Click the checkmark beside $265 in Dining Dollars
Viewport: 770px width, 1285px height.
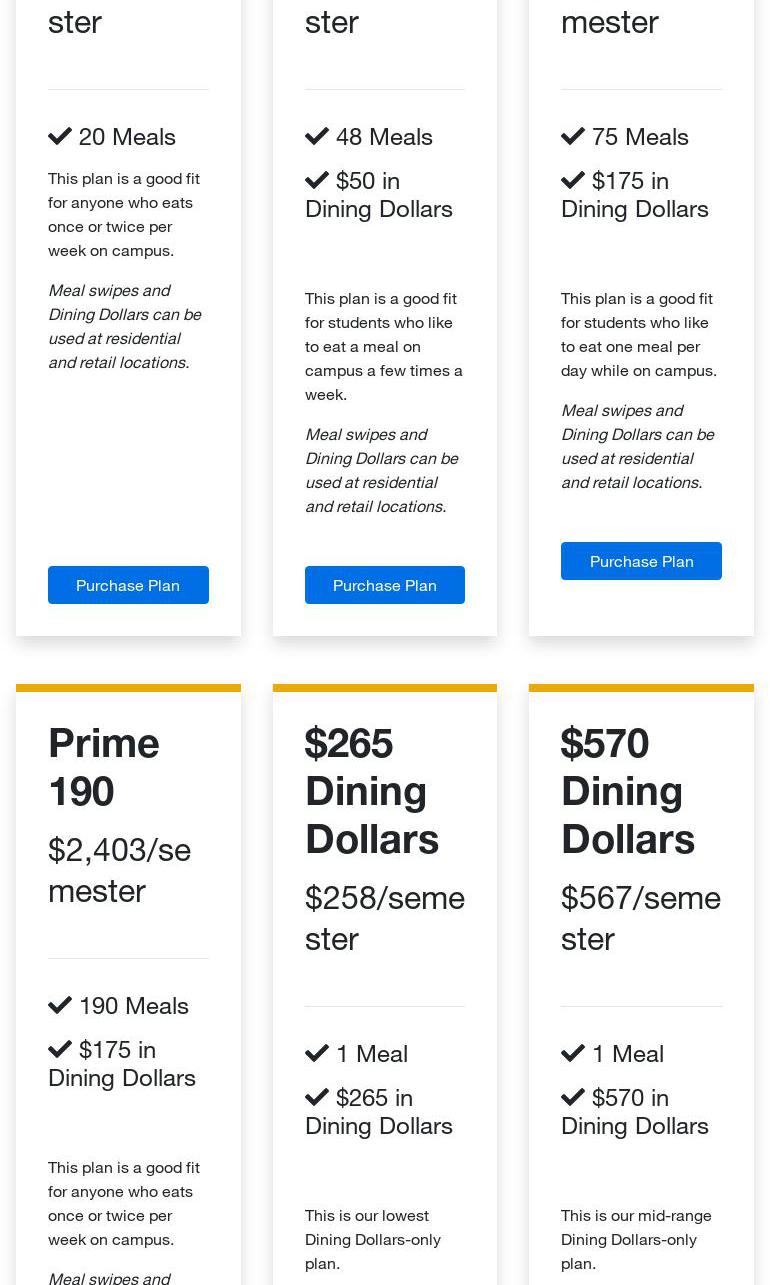tap(317, 1097)
